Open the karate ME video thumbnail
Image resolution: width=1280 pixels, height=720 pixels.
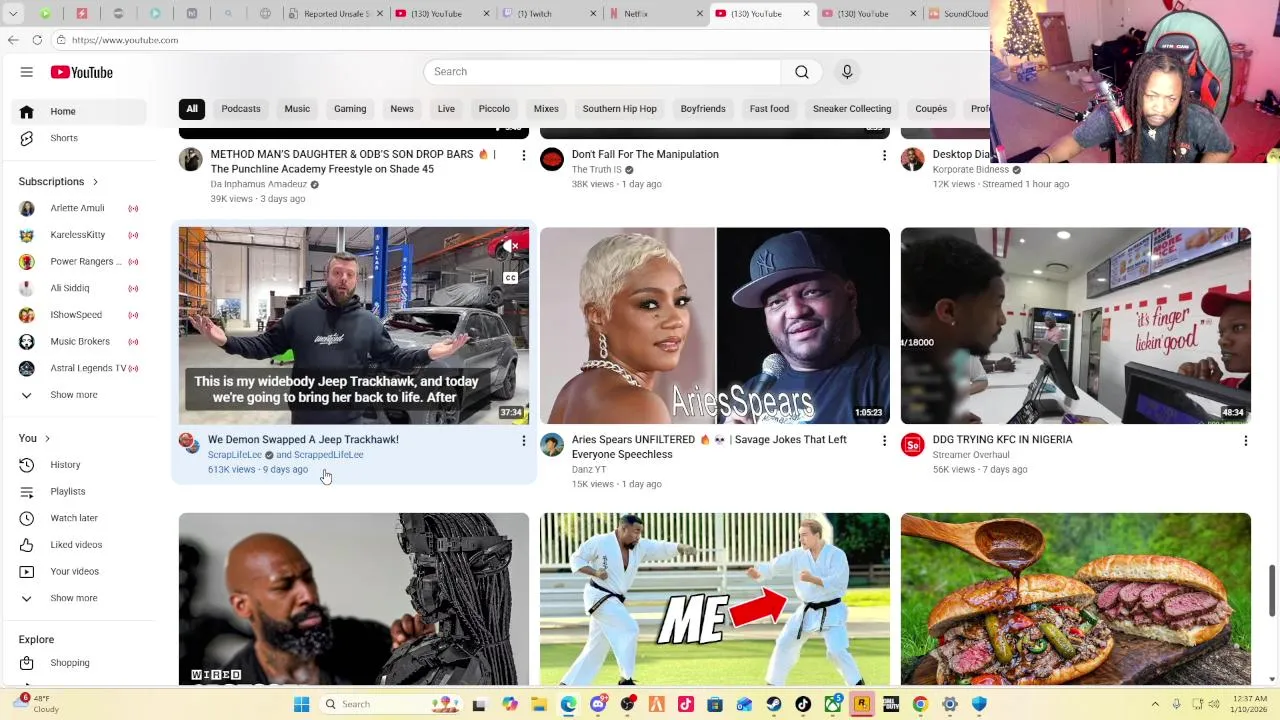715,599
